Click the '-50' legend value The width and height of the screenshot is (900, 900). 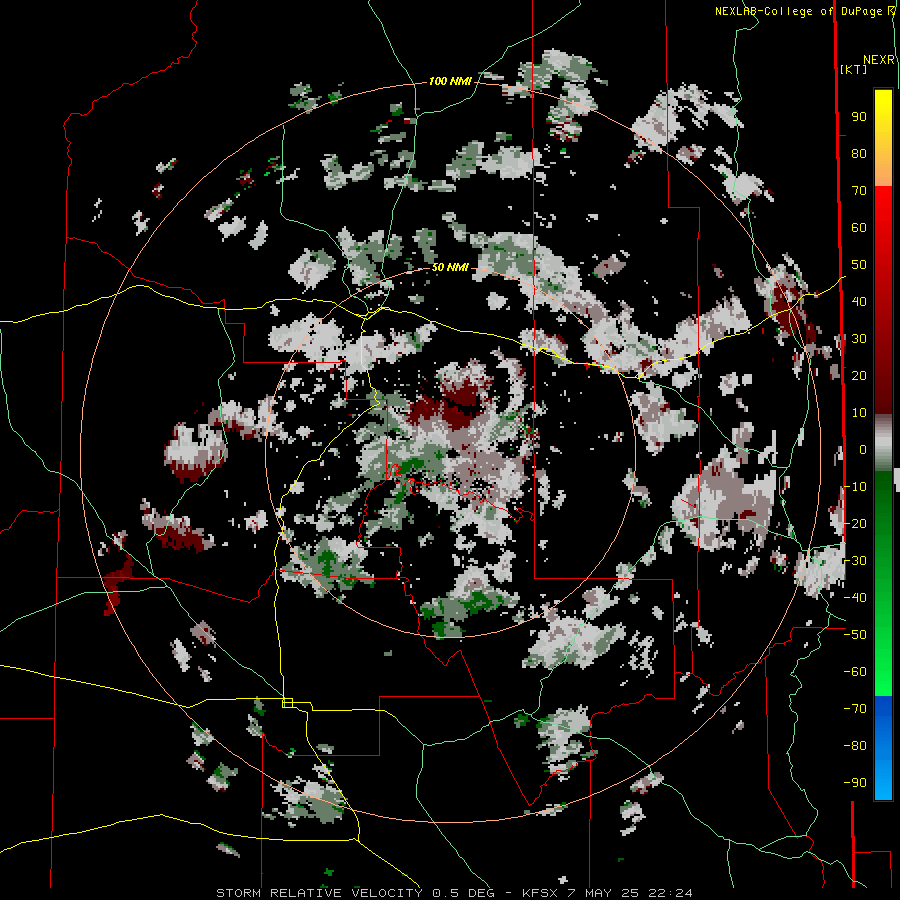(855, 635)
